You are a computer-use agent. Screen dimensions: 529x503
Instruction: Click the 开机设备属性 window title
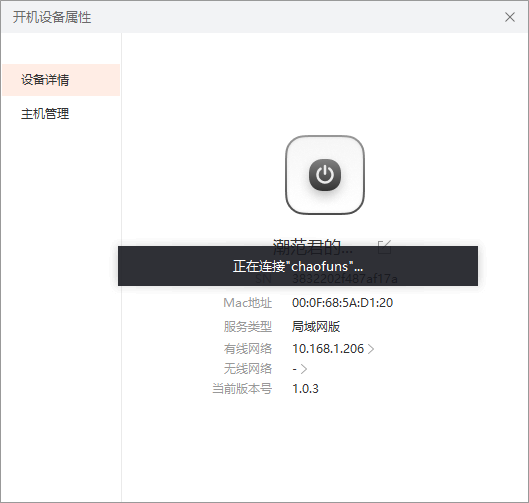click(52, 17)
